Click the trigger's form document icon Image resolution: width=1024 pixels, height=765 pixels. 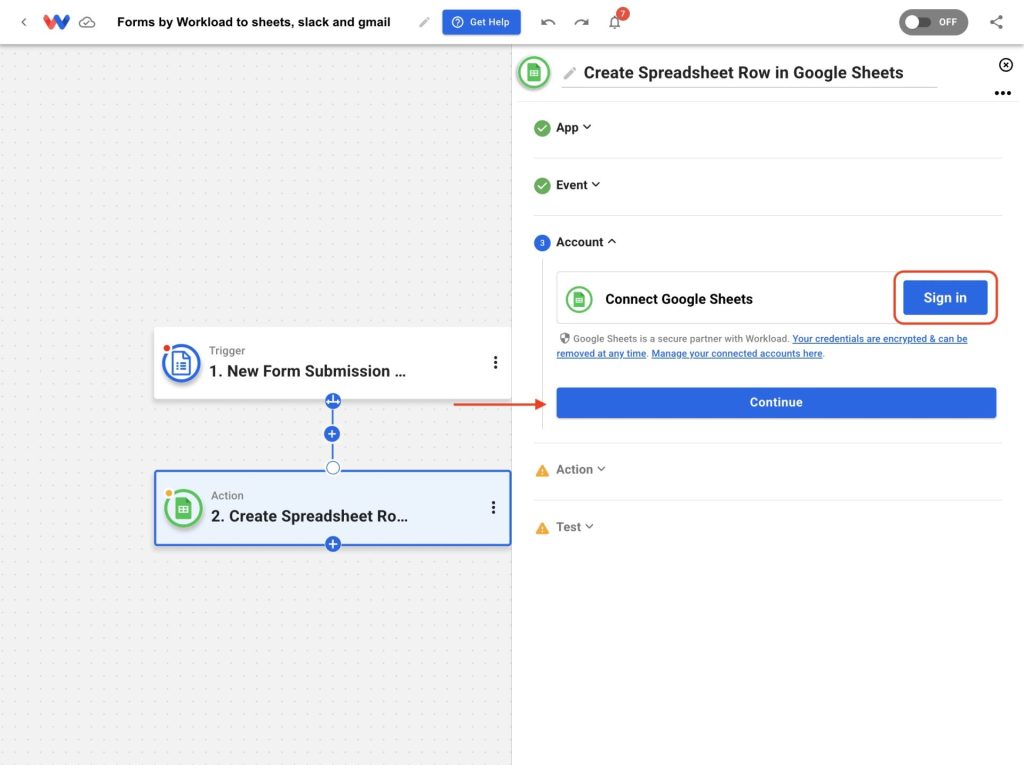(181, 363)
